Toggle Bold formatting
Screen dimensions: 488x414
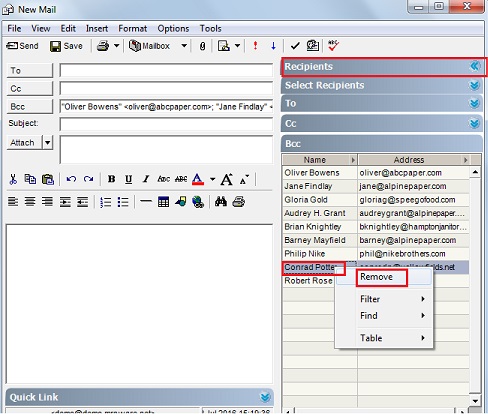[x=111, y=179]
